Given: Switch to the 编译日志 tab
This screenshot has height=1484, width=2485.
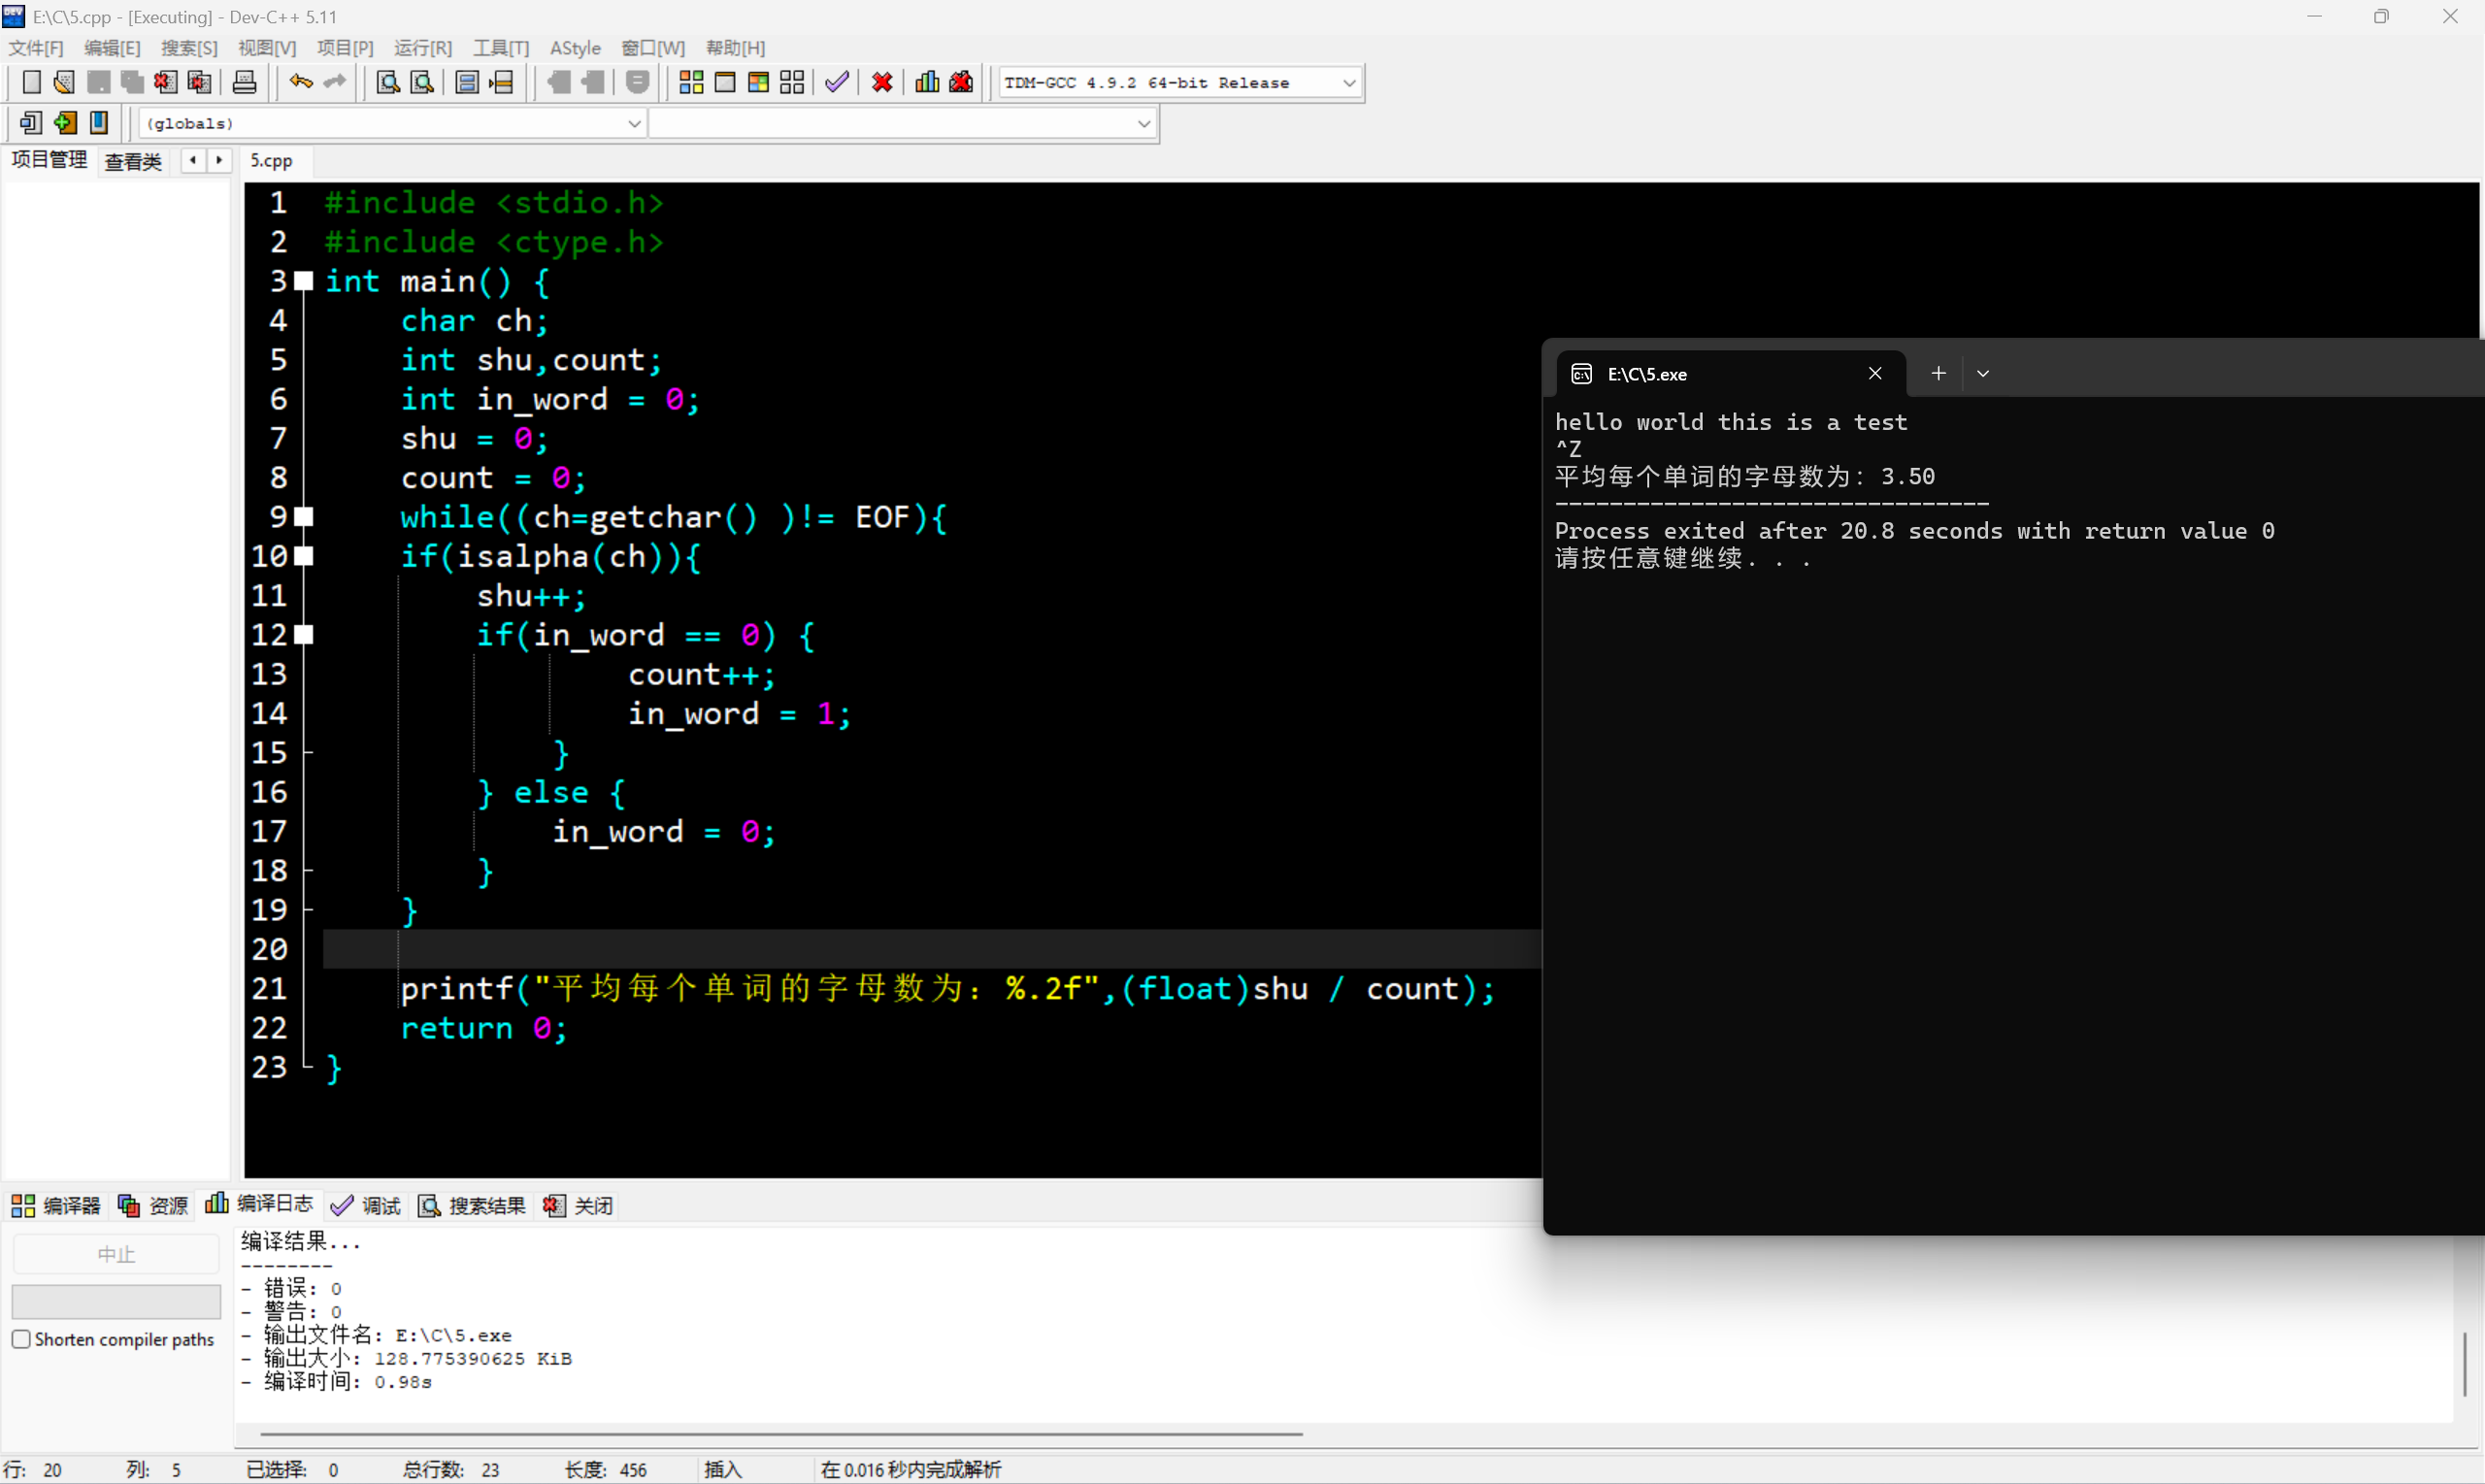Looking at the screenshot, I should tap(259, 1204).
